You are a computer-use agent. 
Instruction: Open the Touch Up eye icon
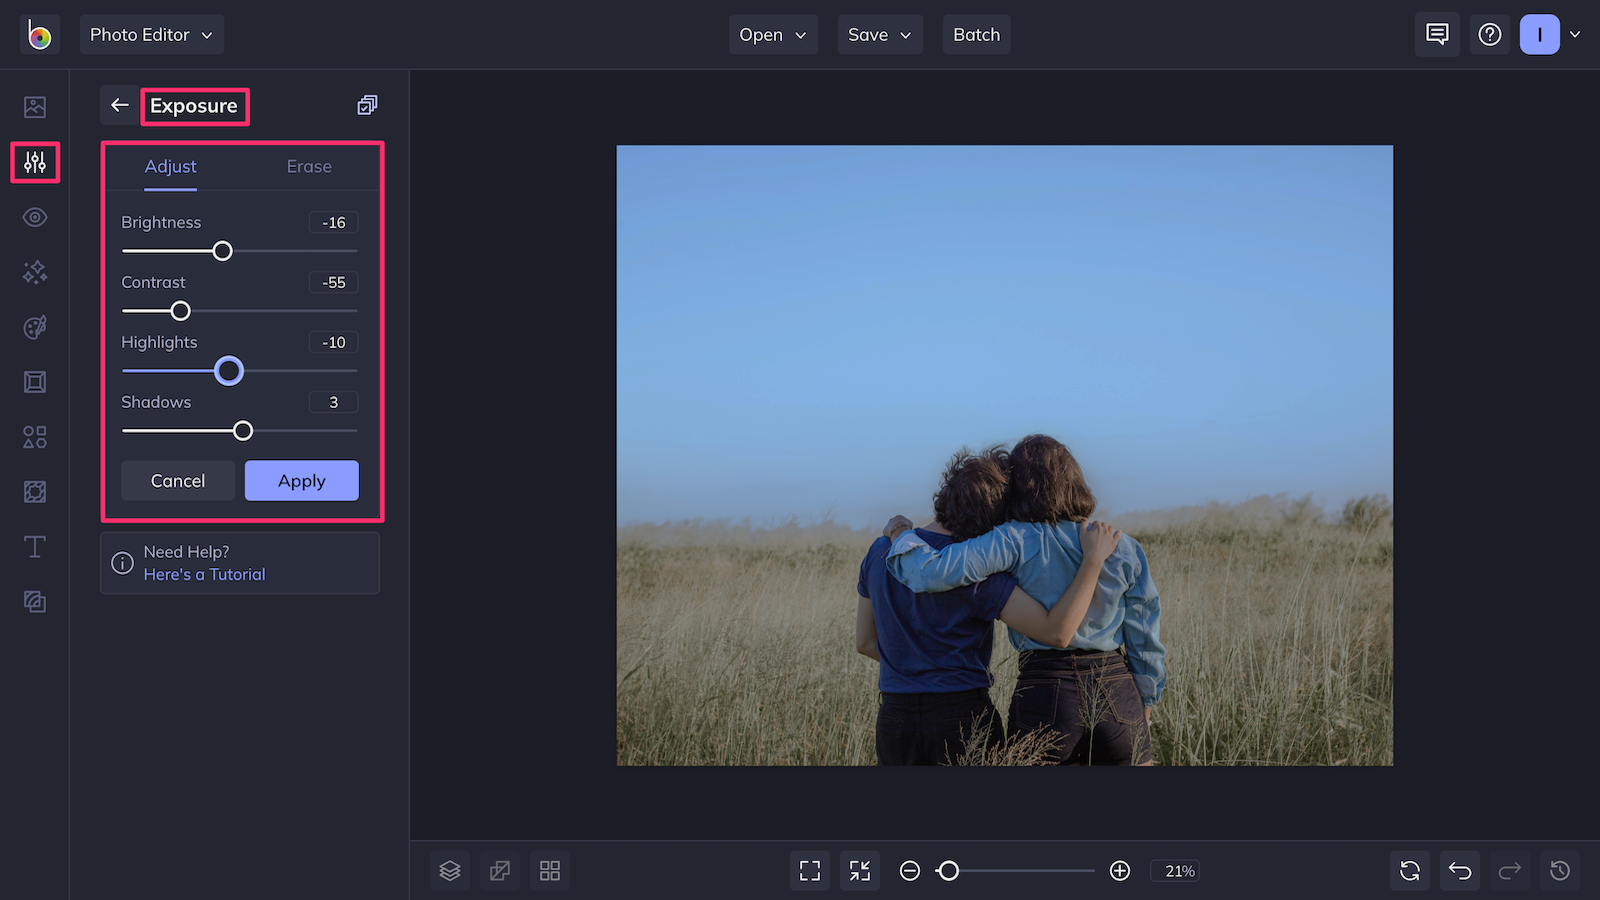pyautogui.click(x=35, y=217)
